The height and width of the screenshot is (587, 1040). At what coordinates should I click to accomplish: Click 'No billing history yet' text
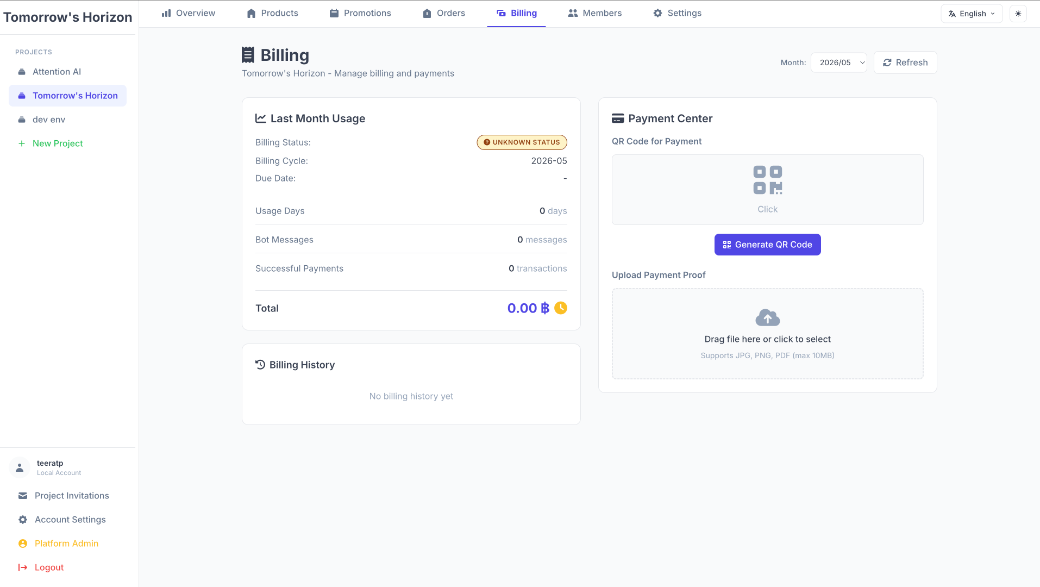tap(411, 396)
